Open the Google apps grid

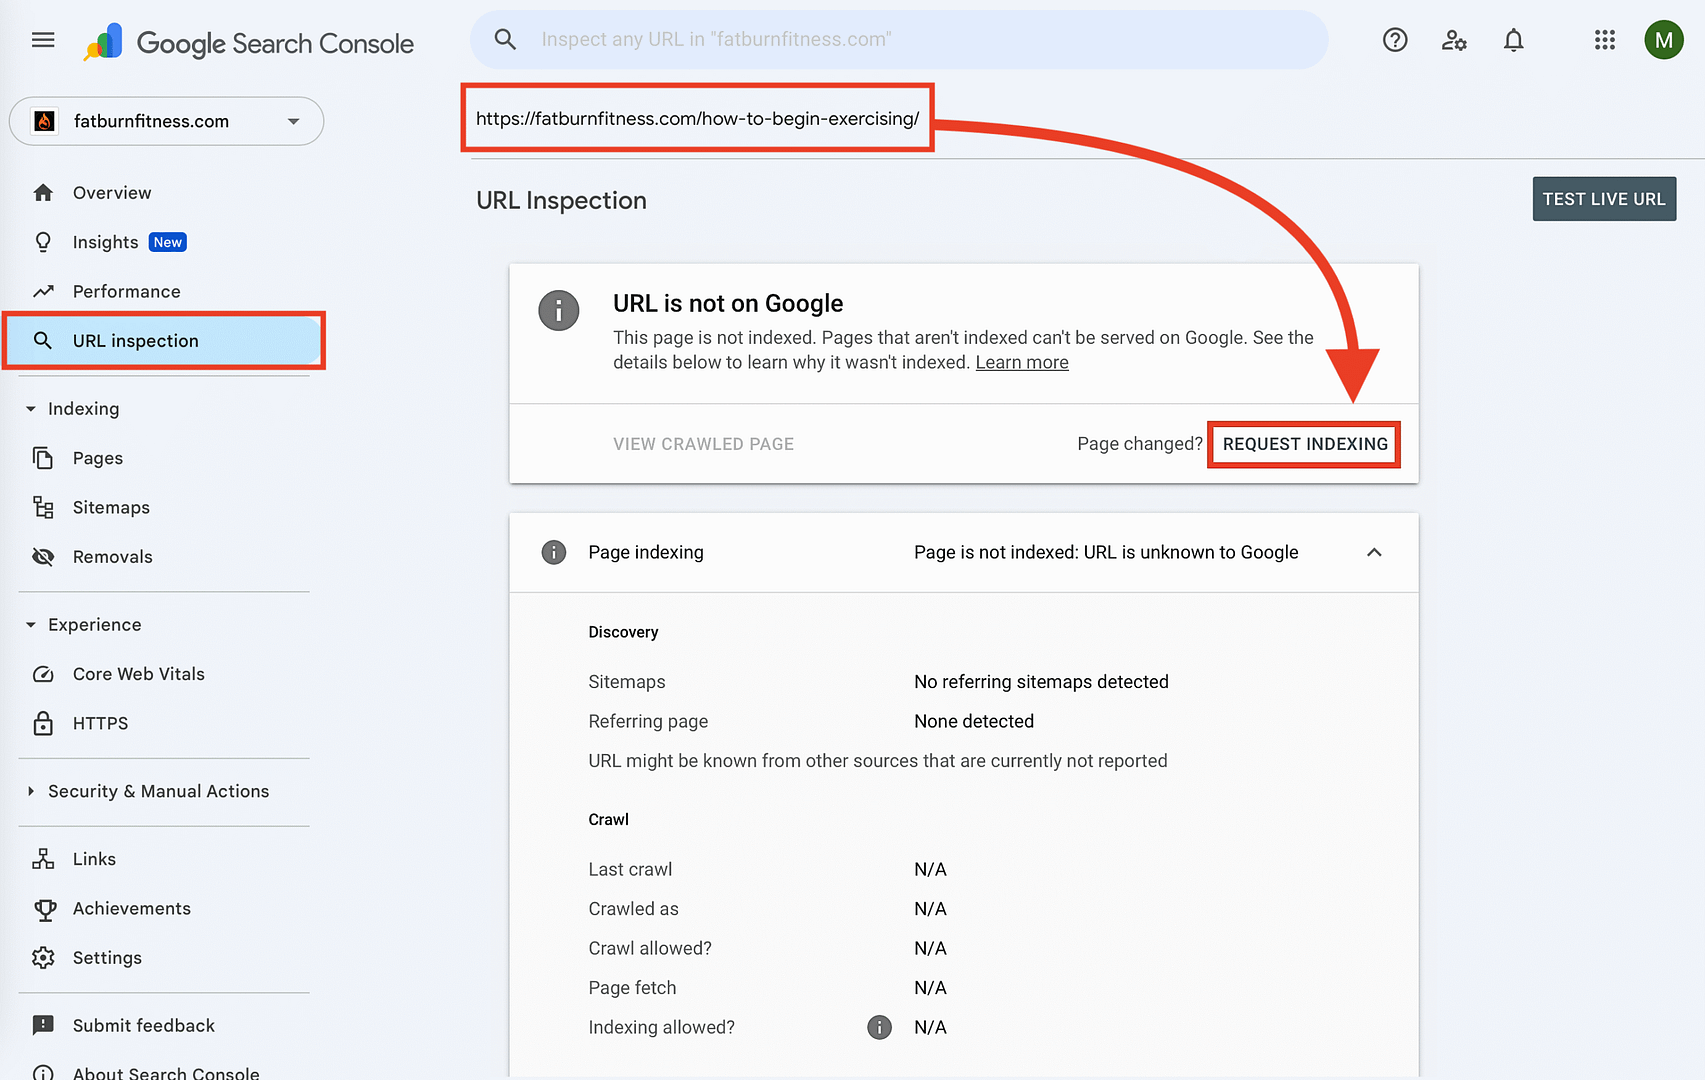[1605, 40]
